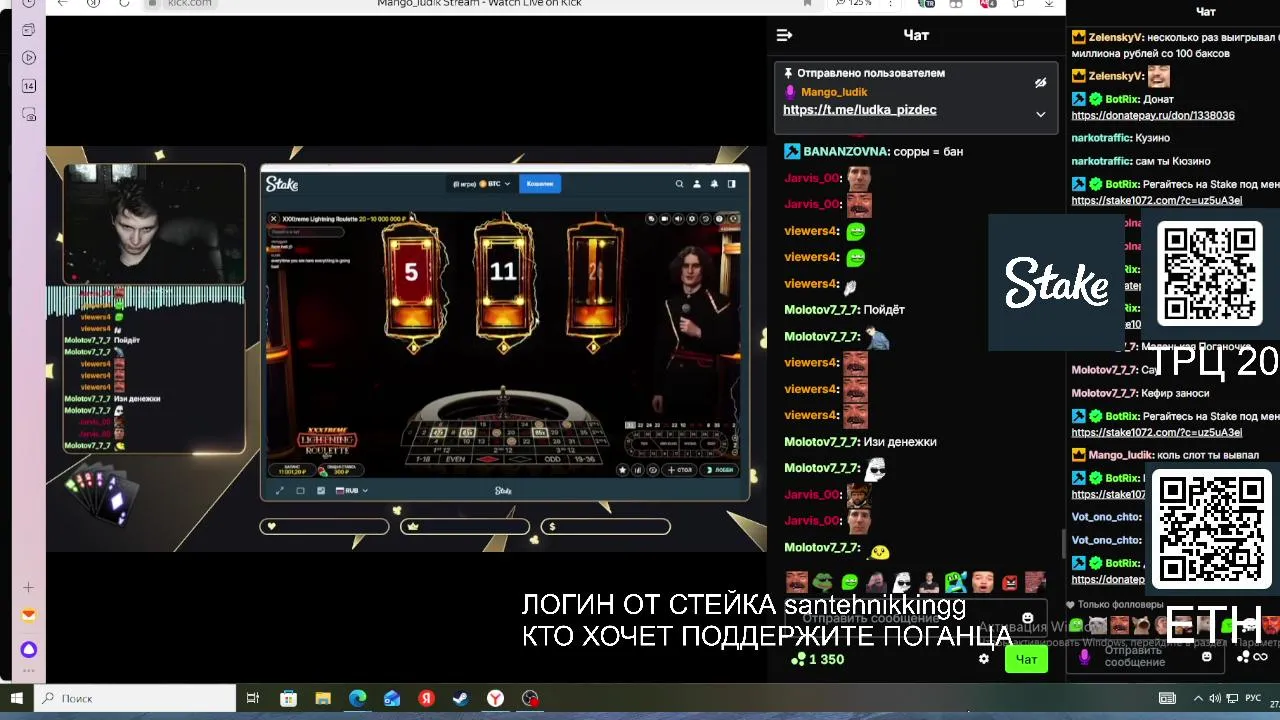Image resolution: width=1280 pixels, height=720 pixels.
Task: Select the EVEN bet on roulette table
Action: (x=455, y=459)
